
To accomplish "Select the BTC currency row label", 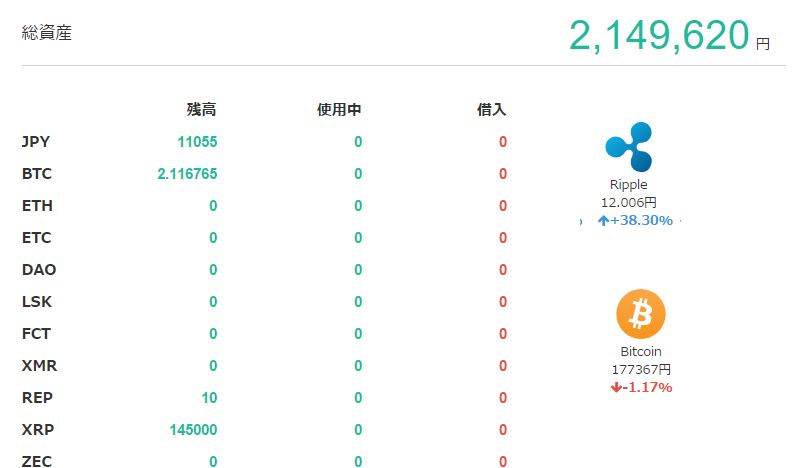I will click(36, 174).
